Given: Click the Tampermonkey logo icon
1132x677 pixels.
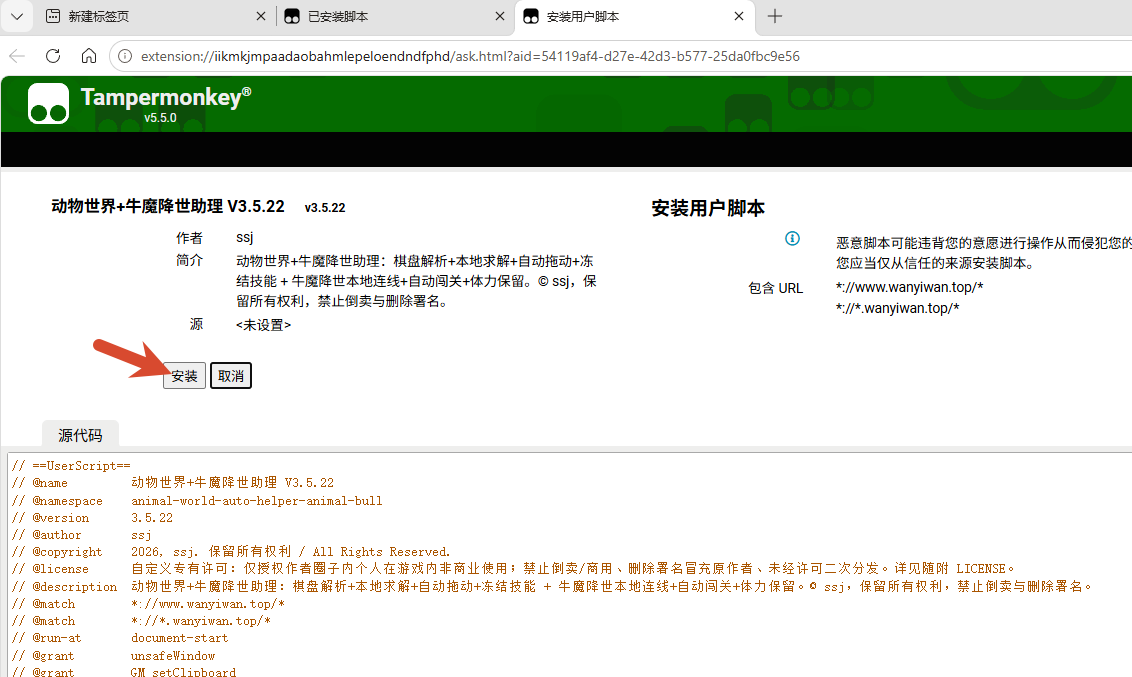Looking at the screenshot, I should [48, 103].
